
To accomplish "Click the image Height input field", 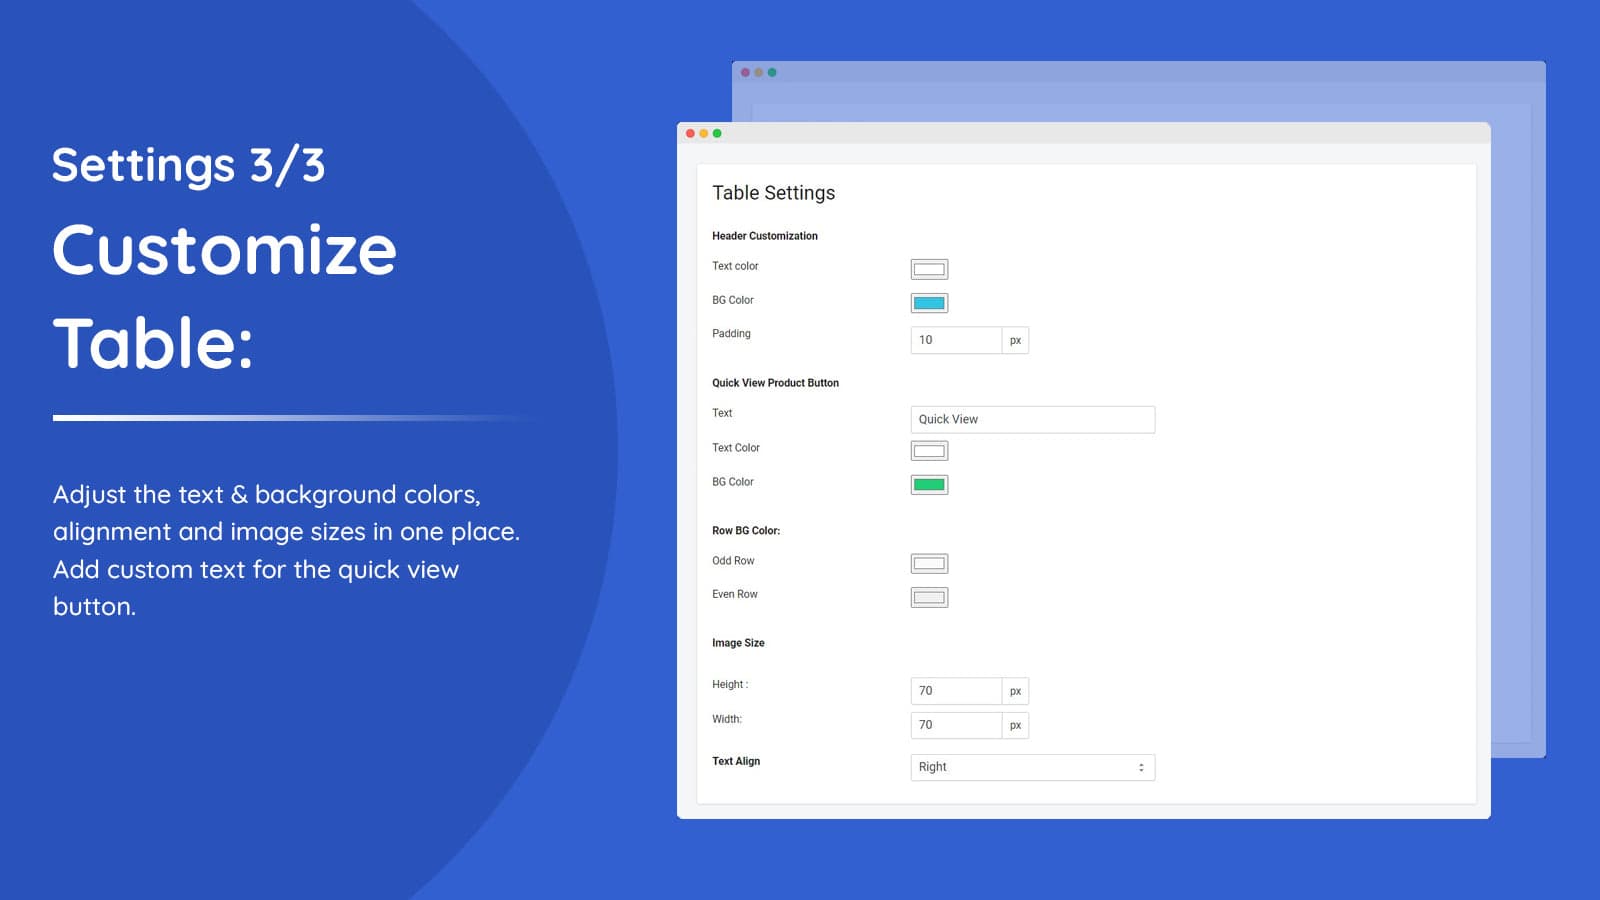I will click(x=956, y=691).
